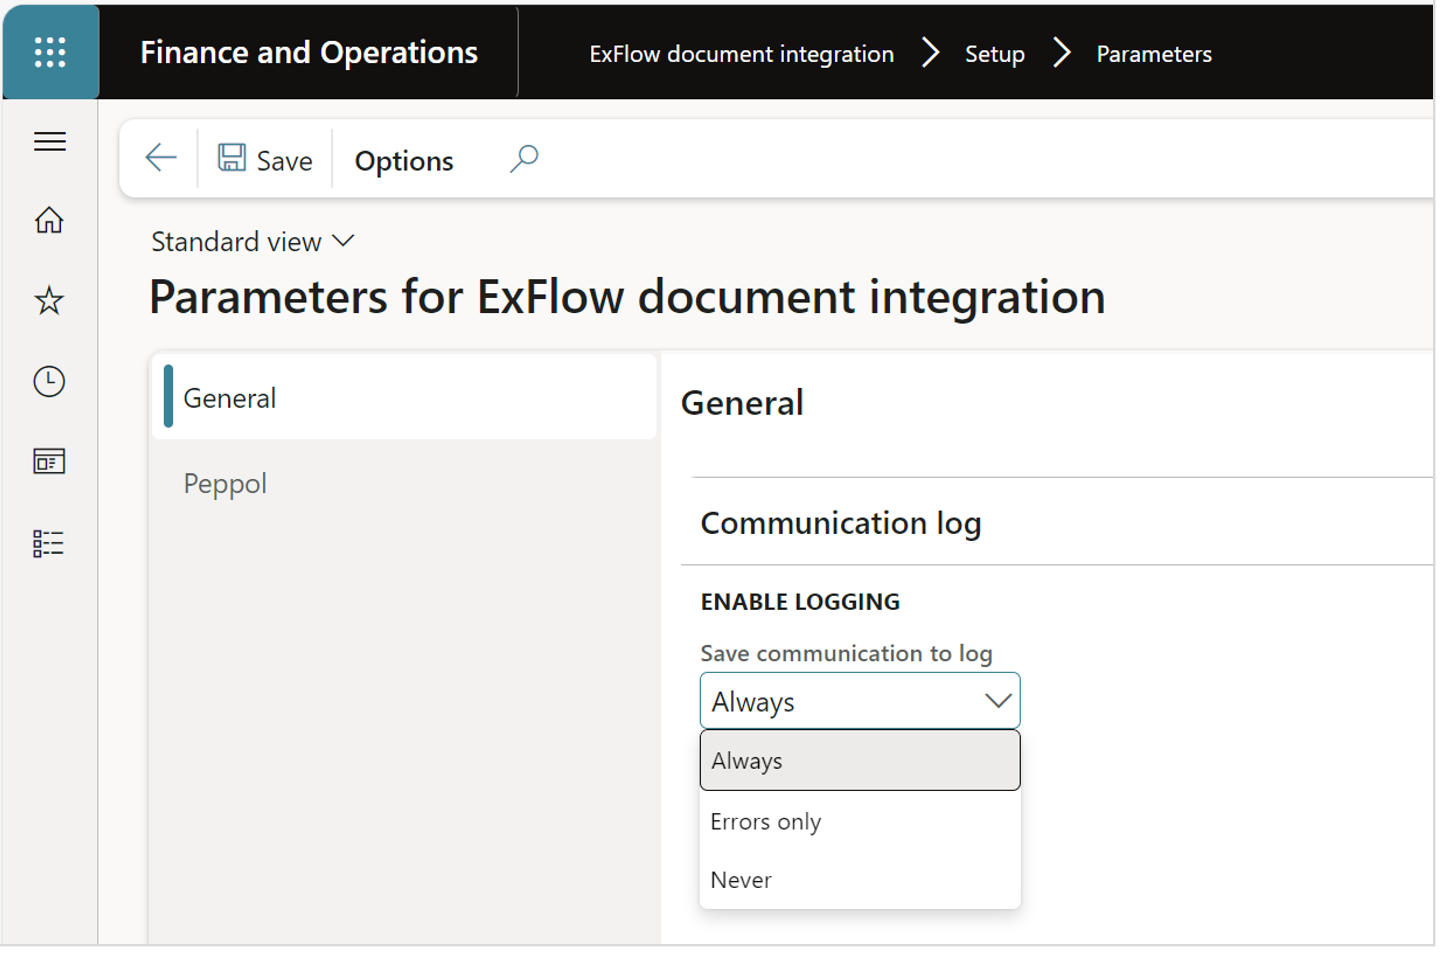Image resolution: width=1441 pixels, height=953 pixels.
Task: Open Favorites star icon
Action: [x=49, y=300]
